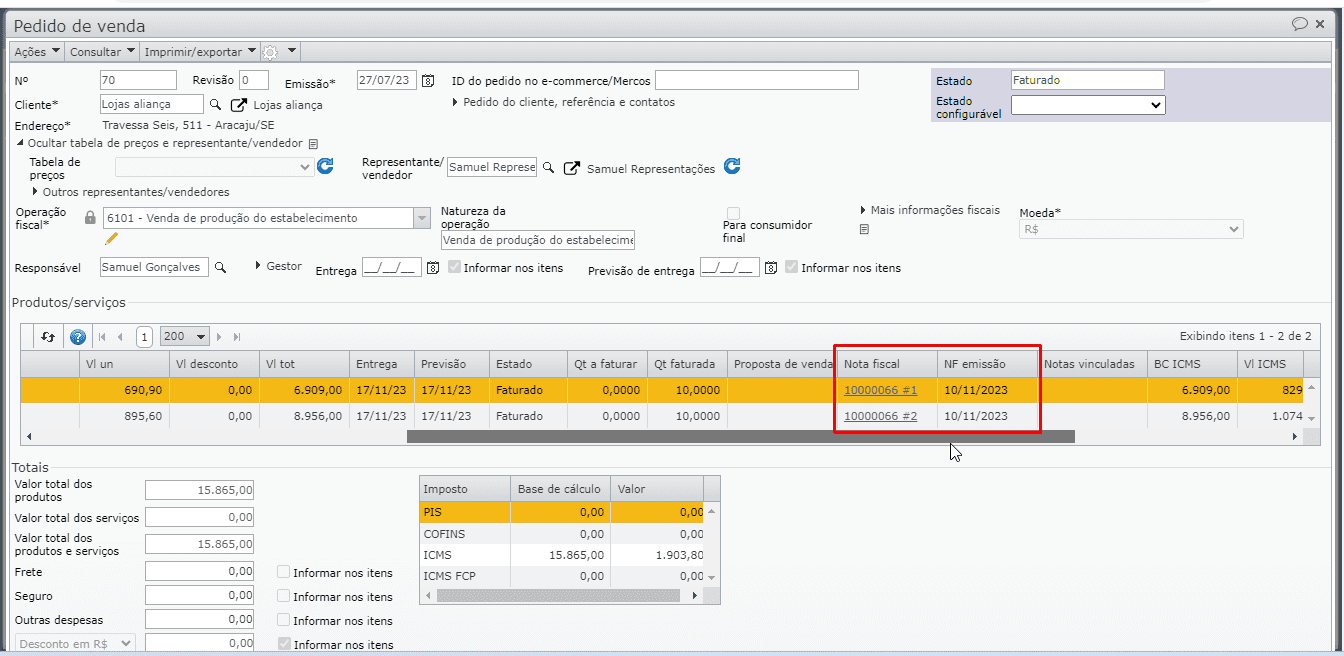The height and width of the screenshot is (656, 1344).
Task: Toggle Informar nos itens for Seguro
Action: click(x=284, y=596)
